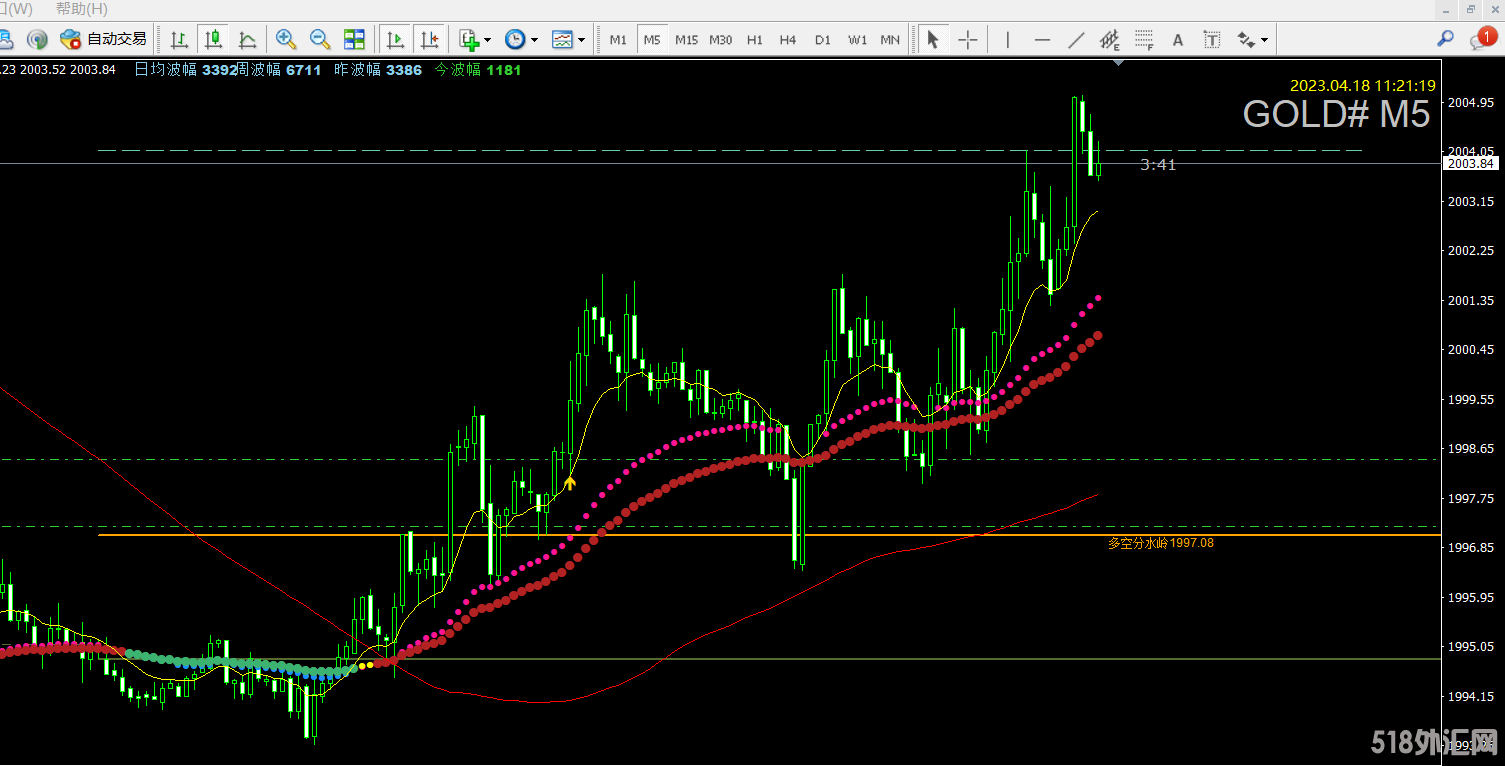
Task: Click the 多空分水岭1997.08 label
Action: point(1160,543)
